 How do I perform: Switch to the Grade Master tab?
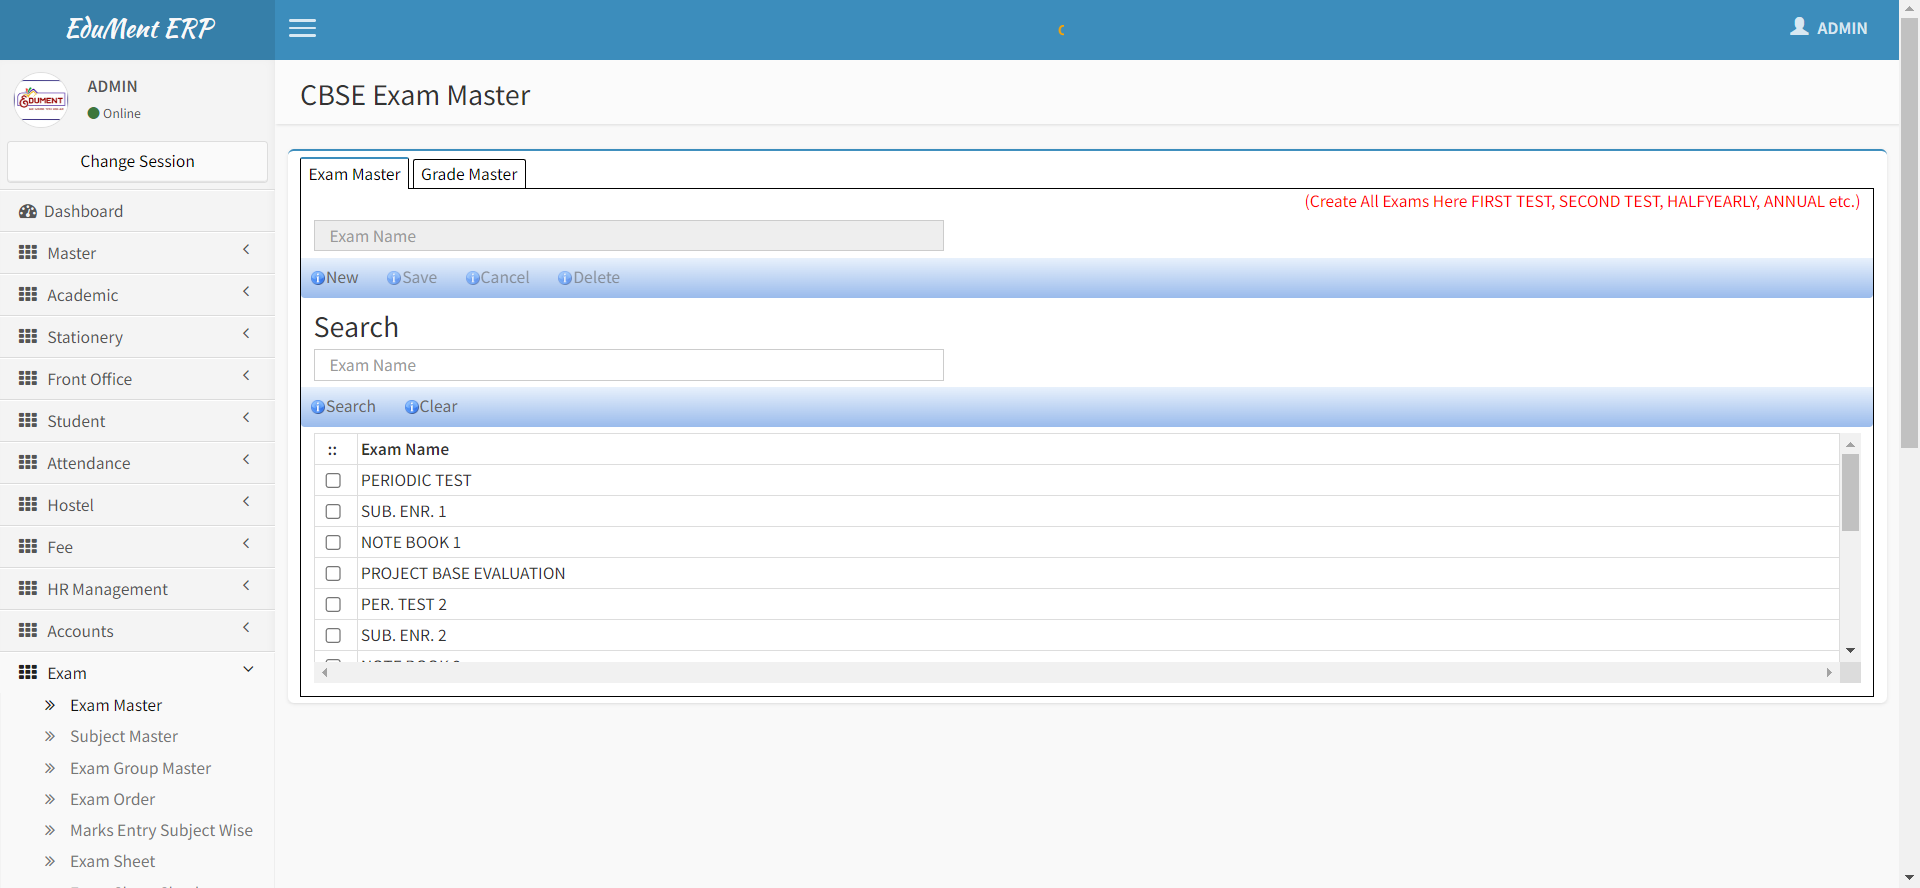tap(469, 174)
